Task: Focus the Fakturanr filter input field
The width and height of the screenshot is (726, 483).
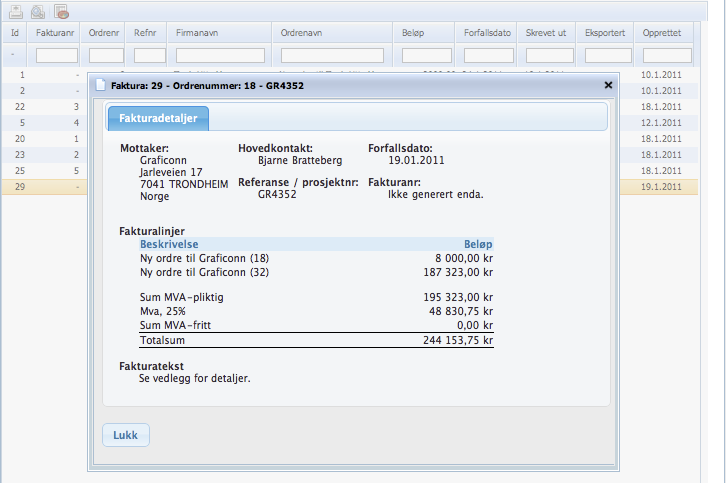Action: (x=56, y=55)
